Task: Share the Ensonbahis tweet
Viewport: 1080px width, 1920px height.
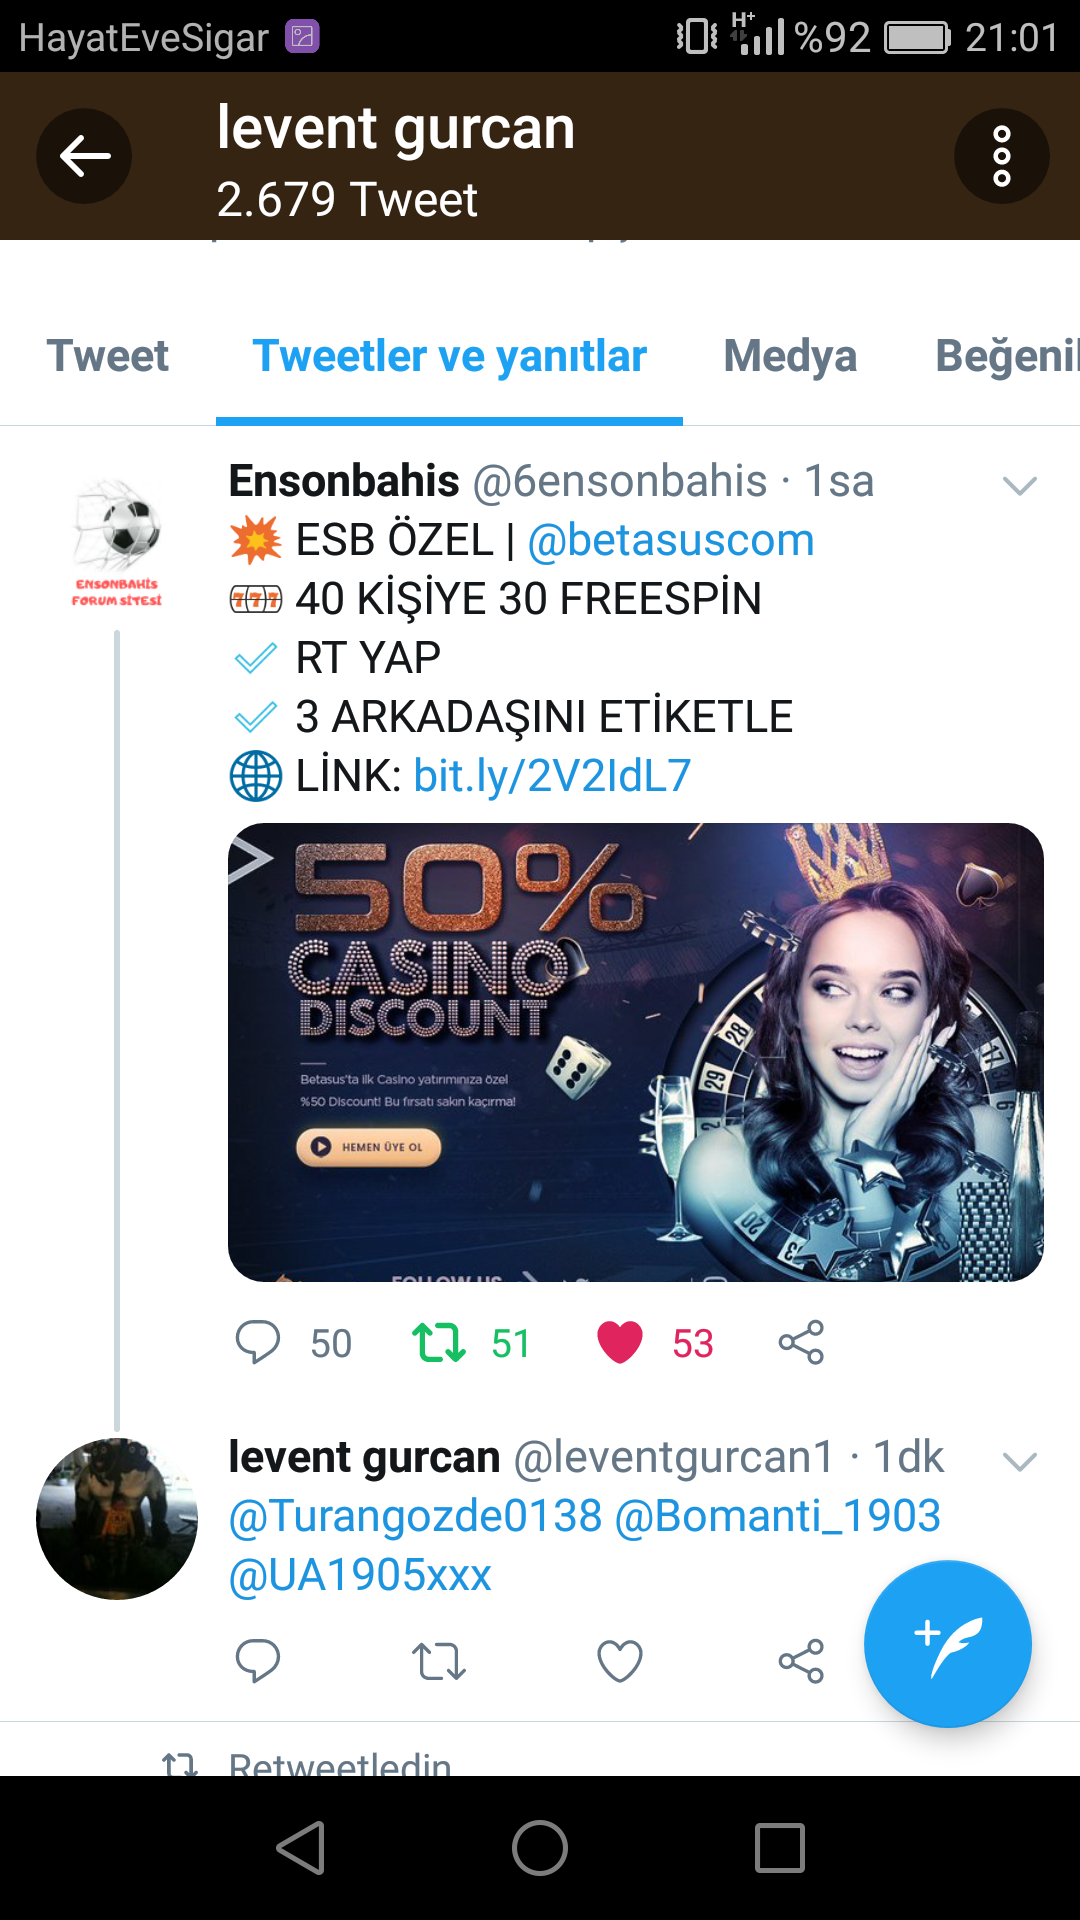Action: click(x=801, y=1342)
